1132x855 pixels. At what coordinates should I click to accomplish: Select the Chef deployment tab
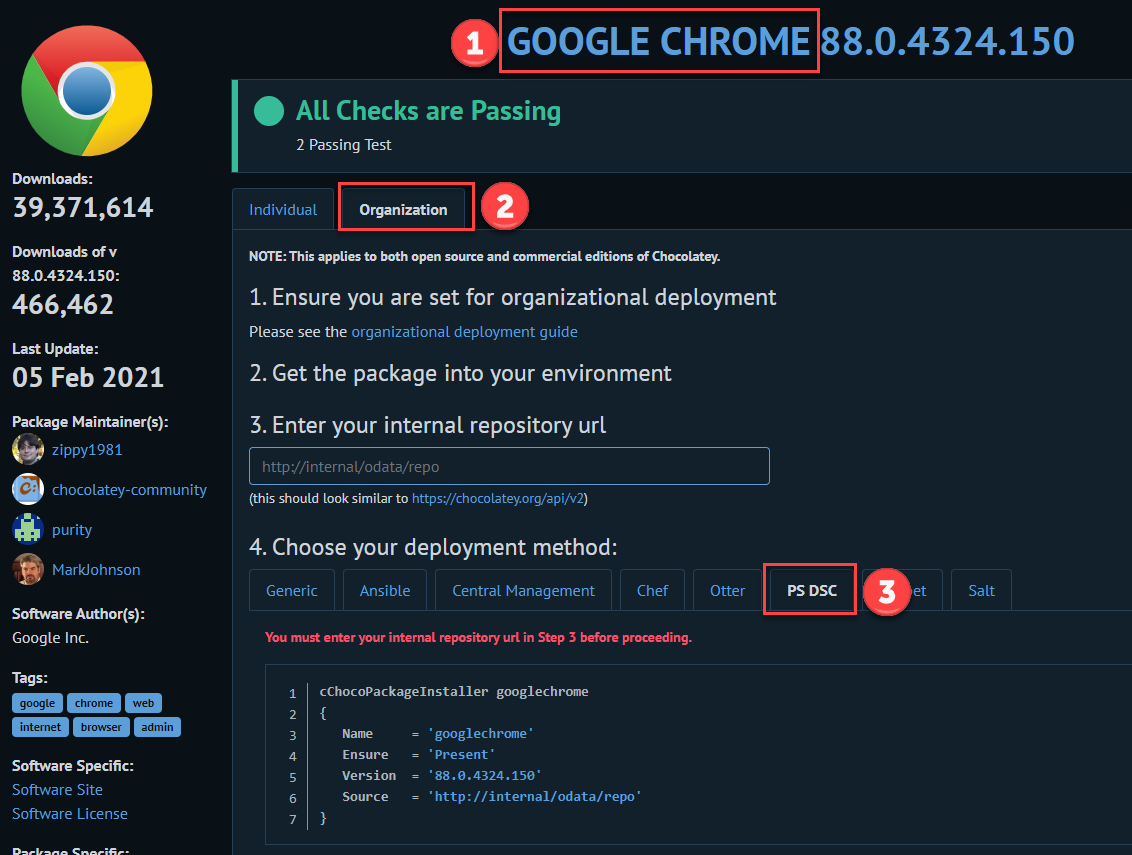click(652, 590)
